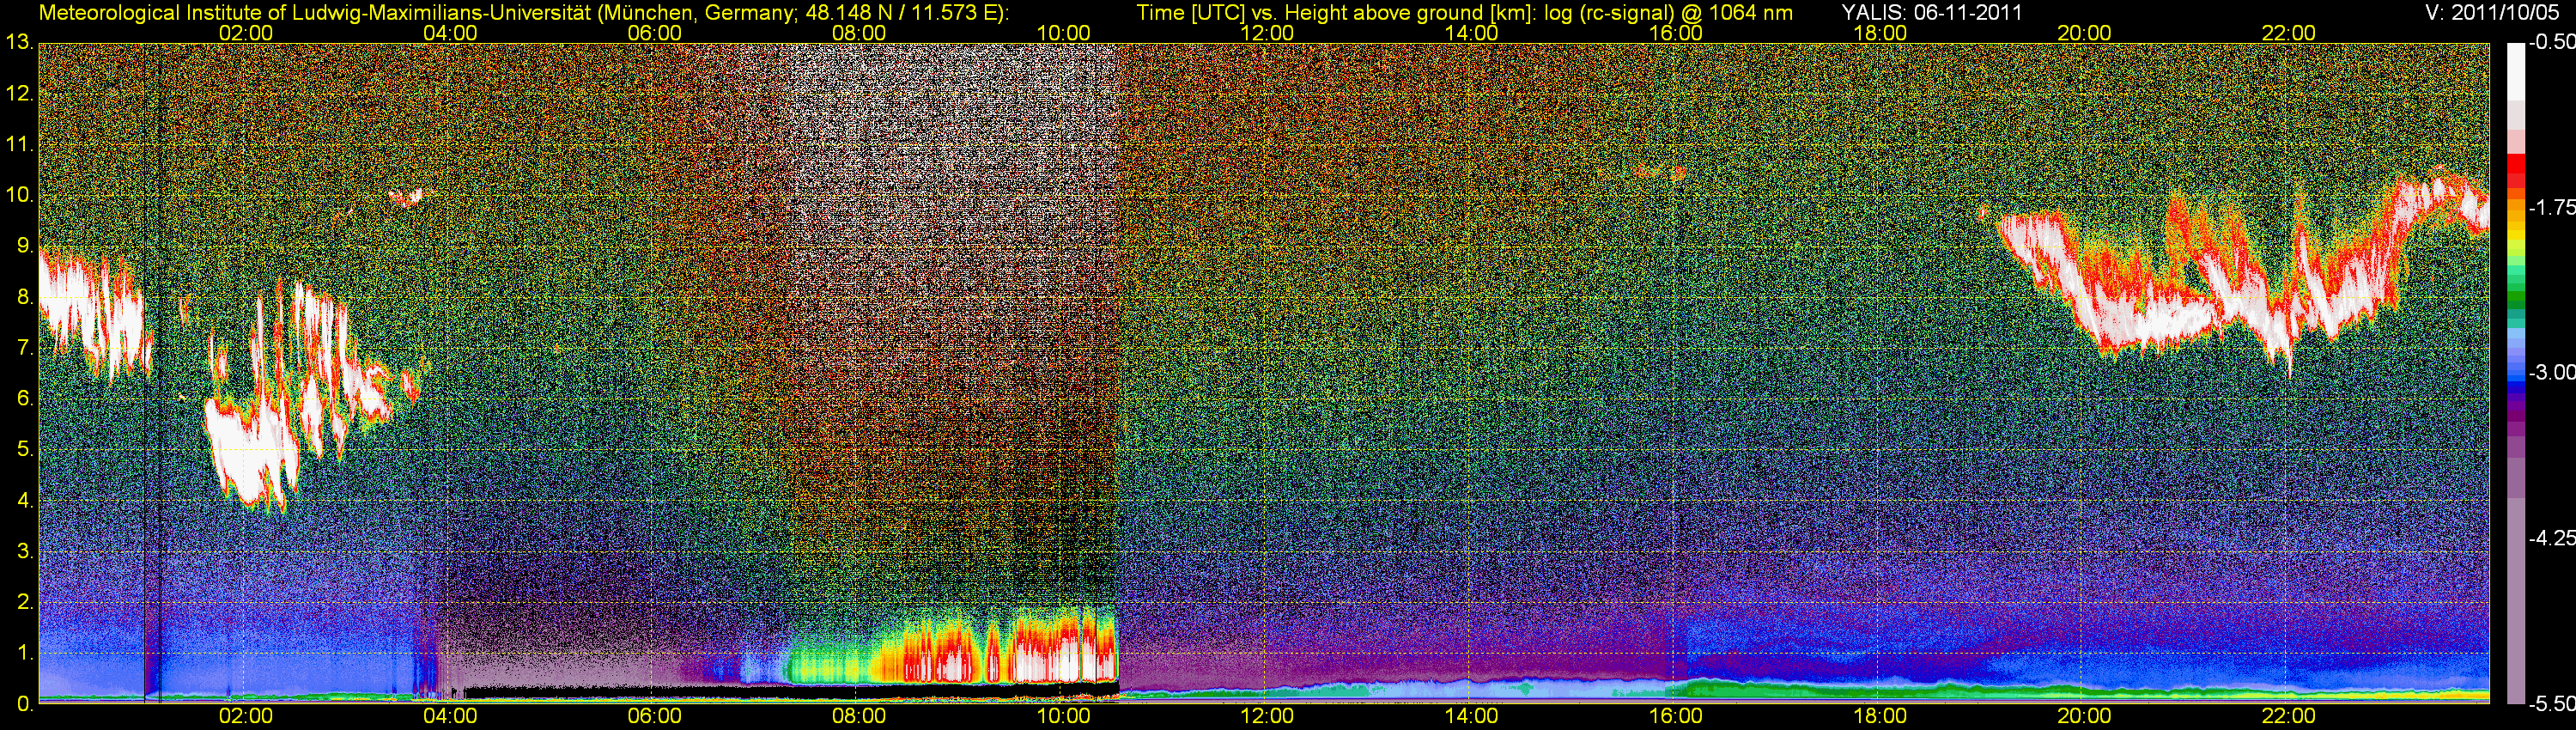Click the 13 km height axis label
The width and height of the screenshot is (2576, 730).
19,43
